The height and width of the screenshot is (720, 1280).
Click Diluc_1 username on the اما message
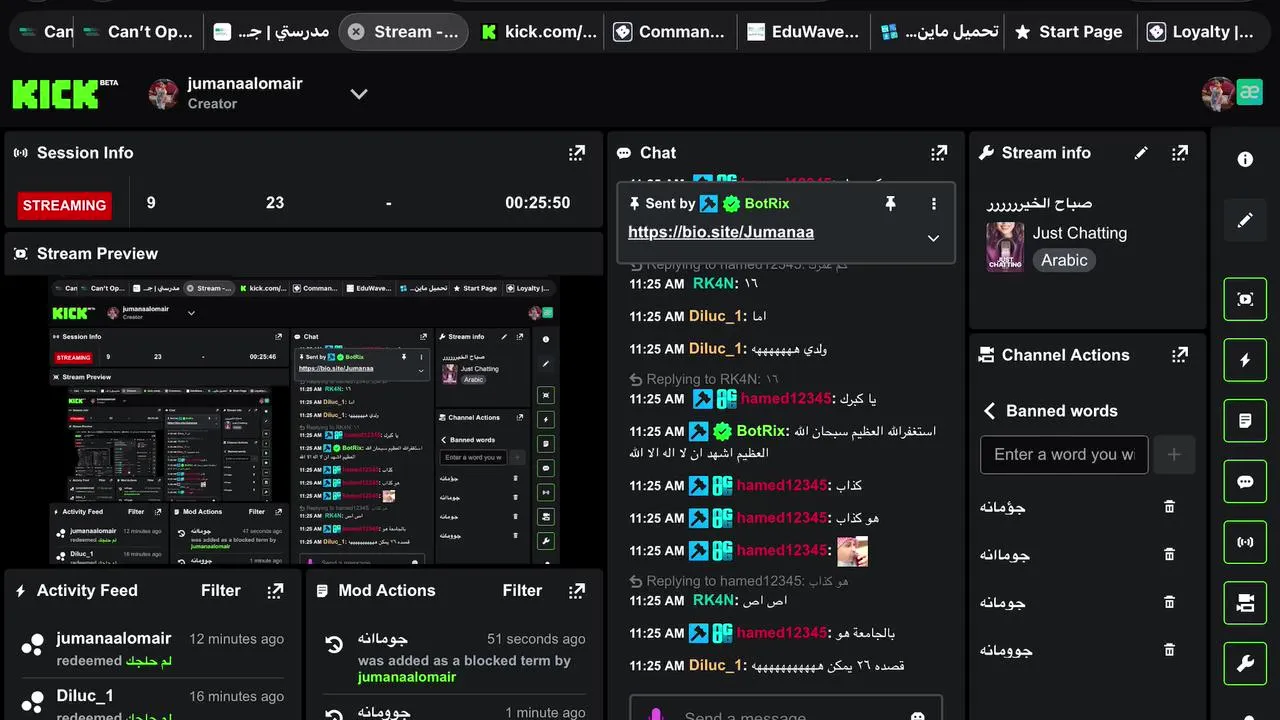716,316
